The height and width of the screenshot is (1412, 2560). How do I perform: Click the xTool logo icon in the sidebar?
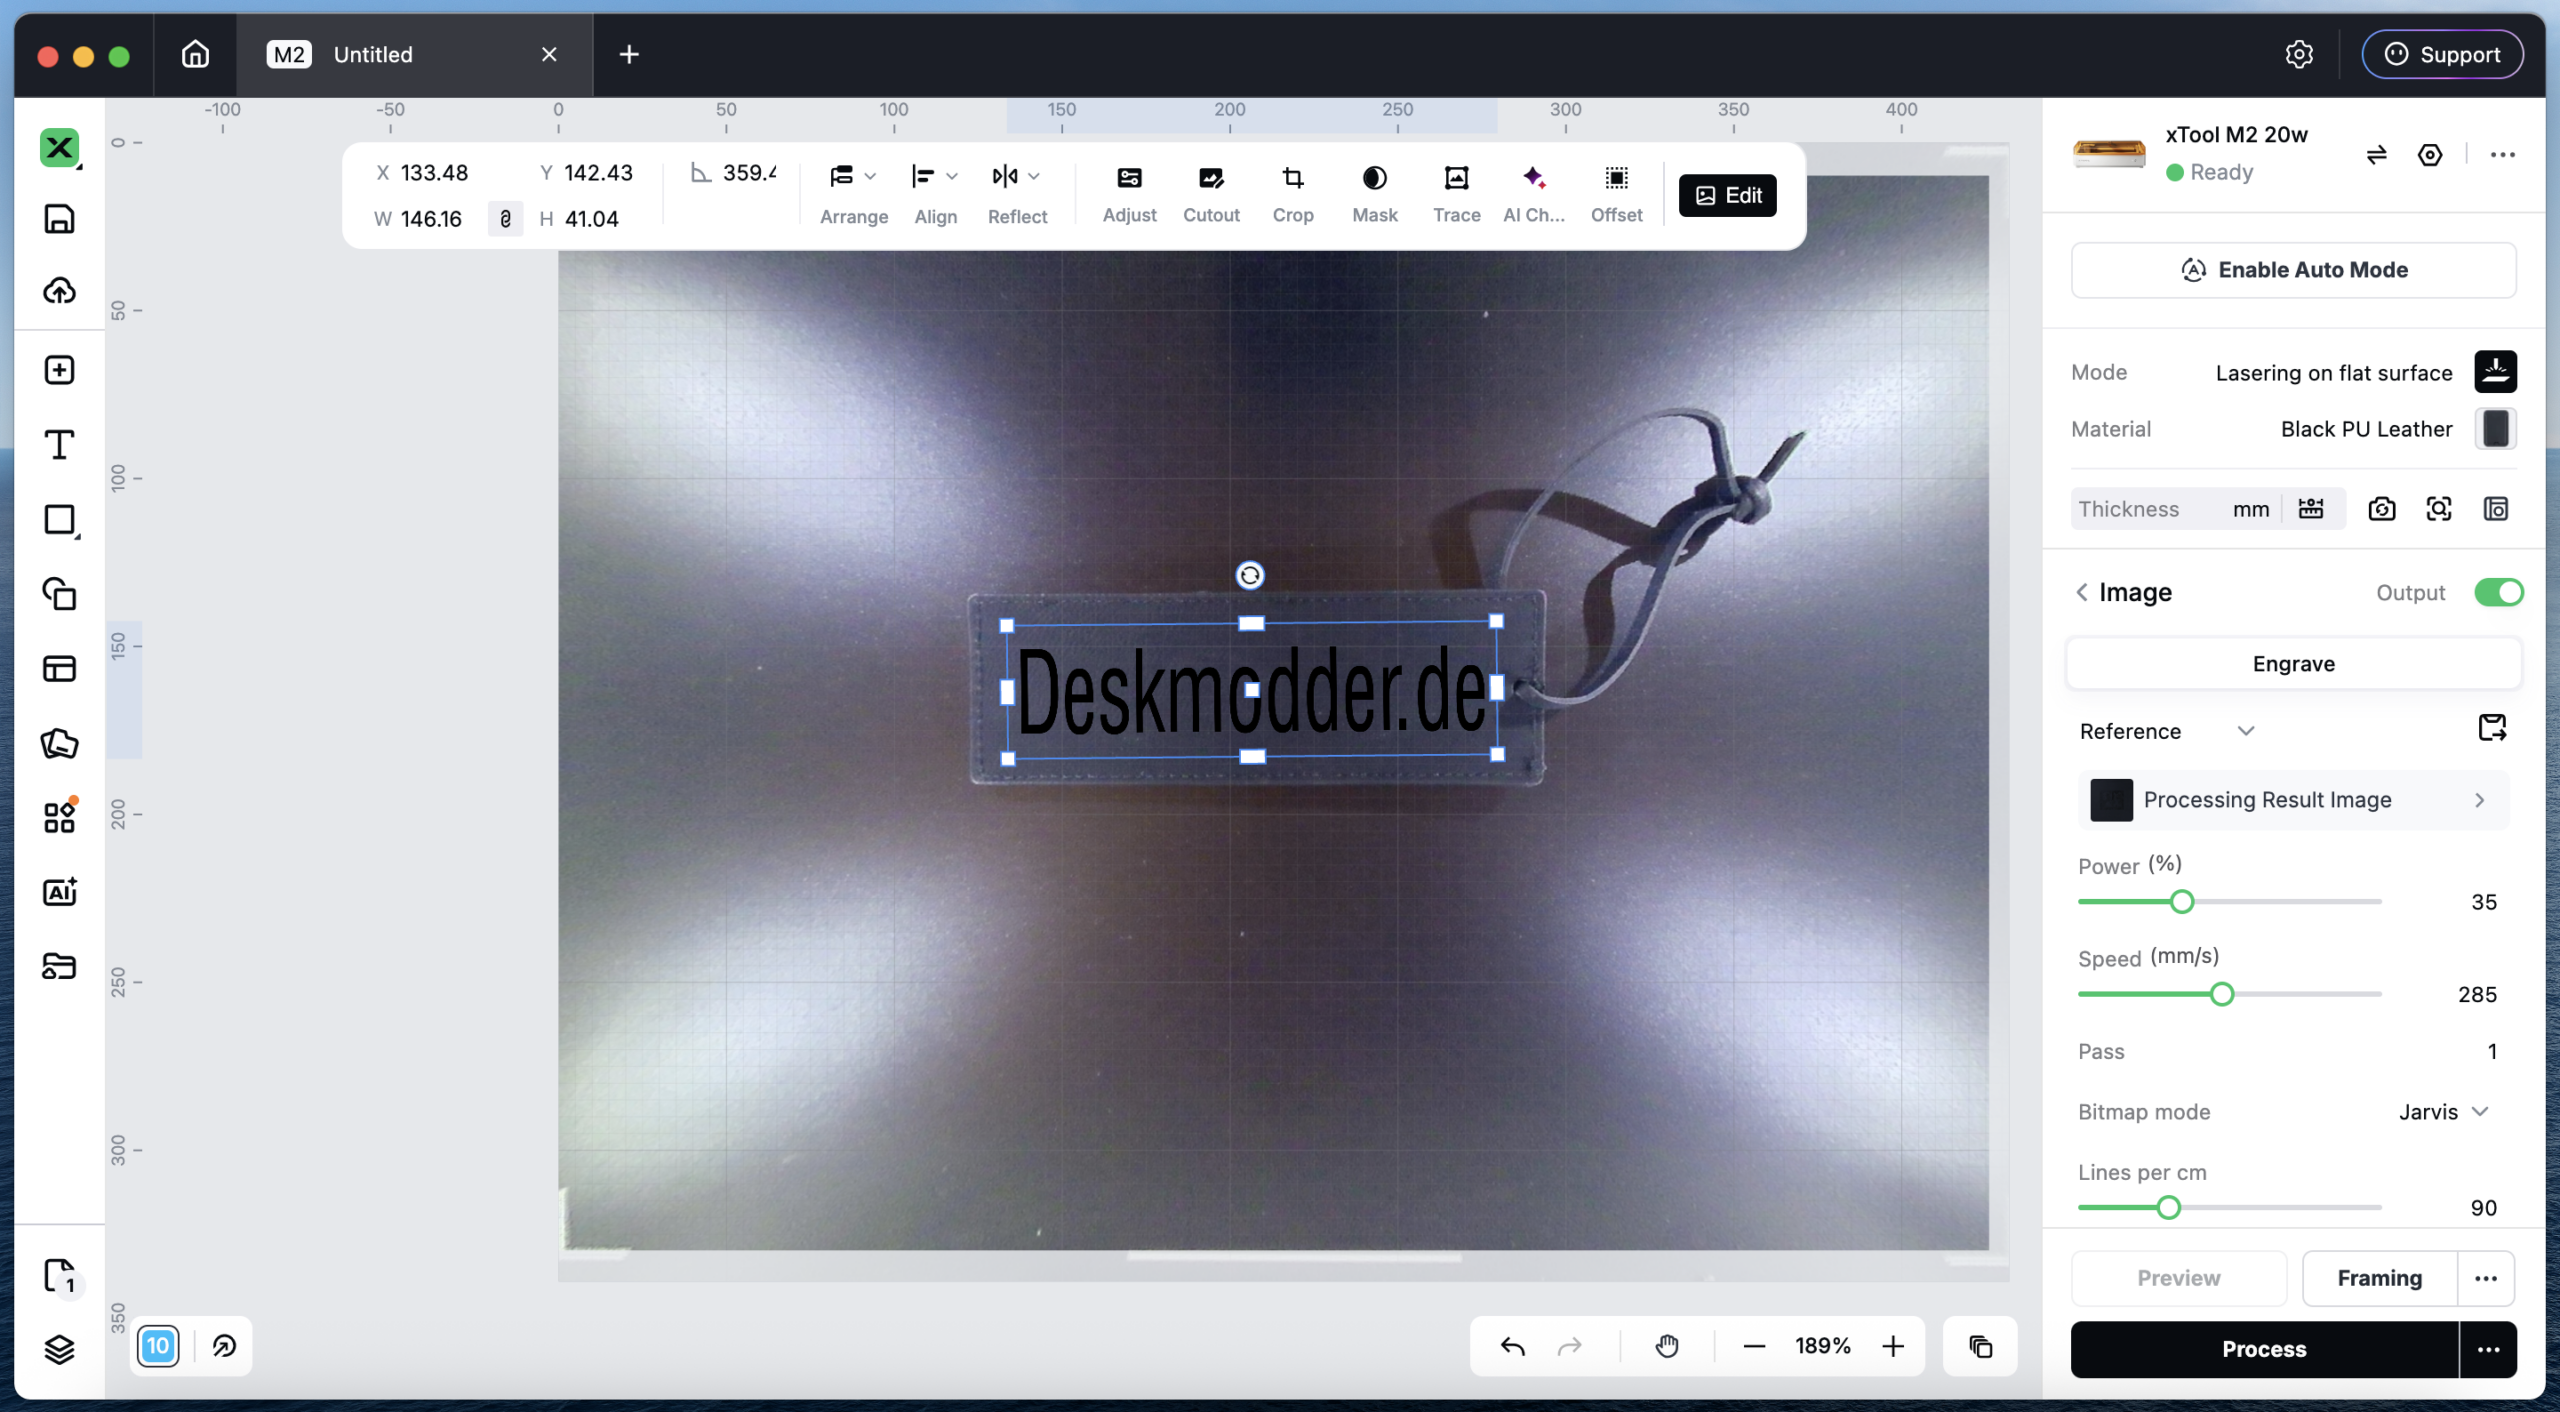[59, 148]
